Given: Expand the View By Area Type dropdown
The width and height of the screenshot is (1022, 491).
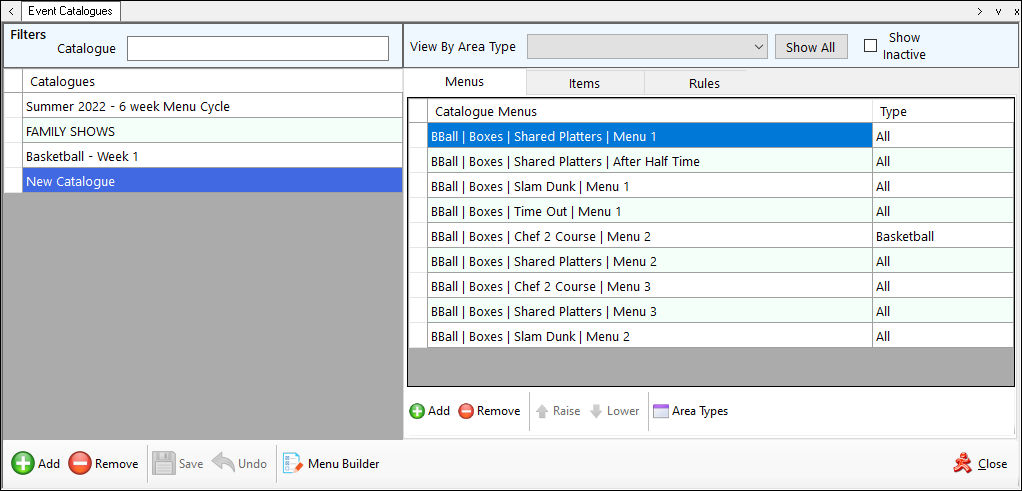Looking at the screenshot, I should (757, 47).
